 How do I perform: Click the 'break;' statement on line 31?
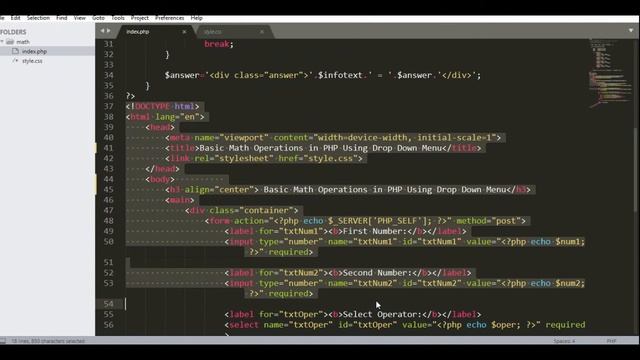click(x=219, y=44)
